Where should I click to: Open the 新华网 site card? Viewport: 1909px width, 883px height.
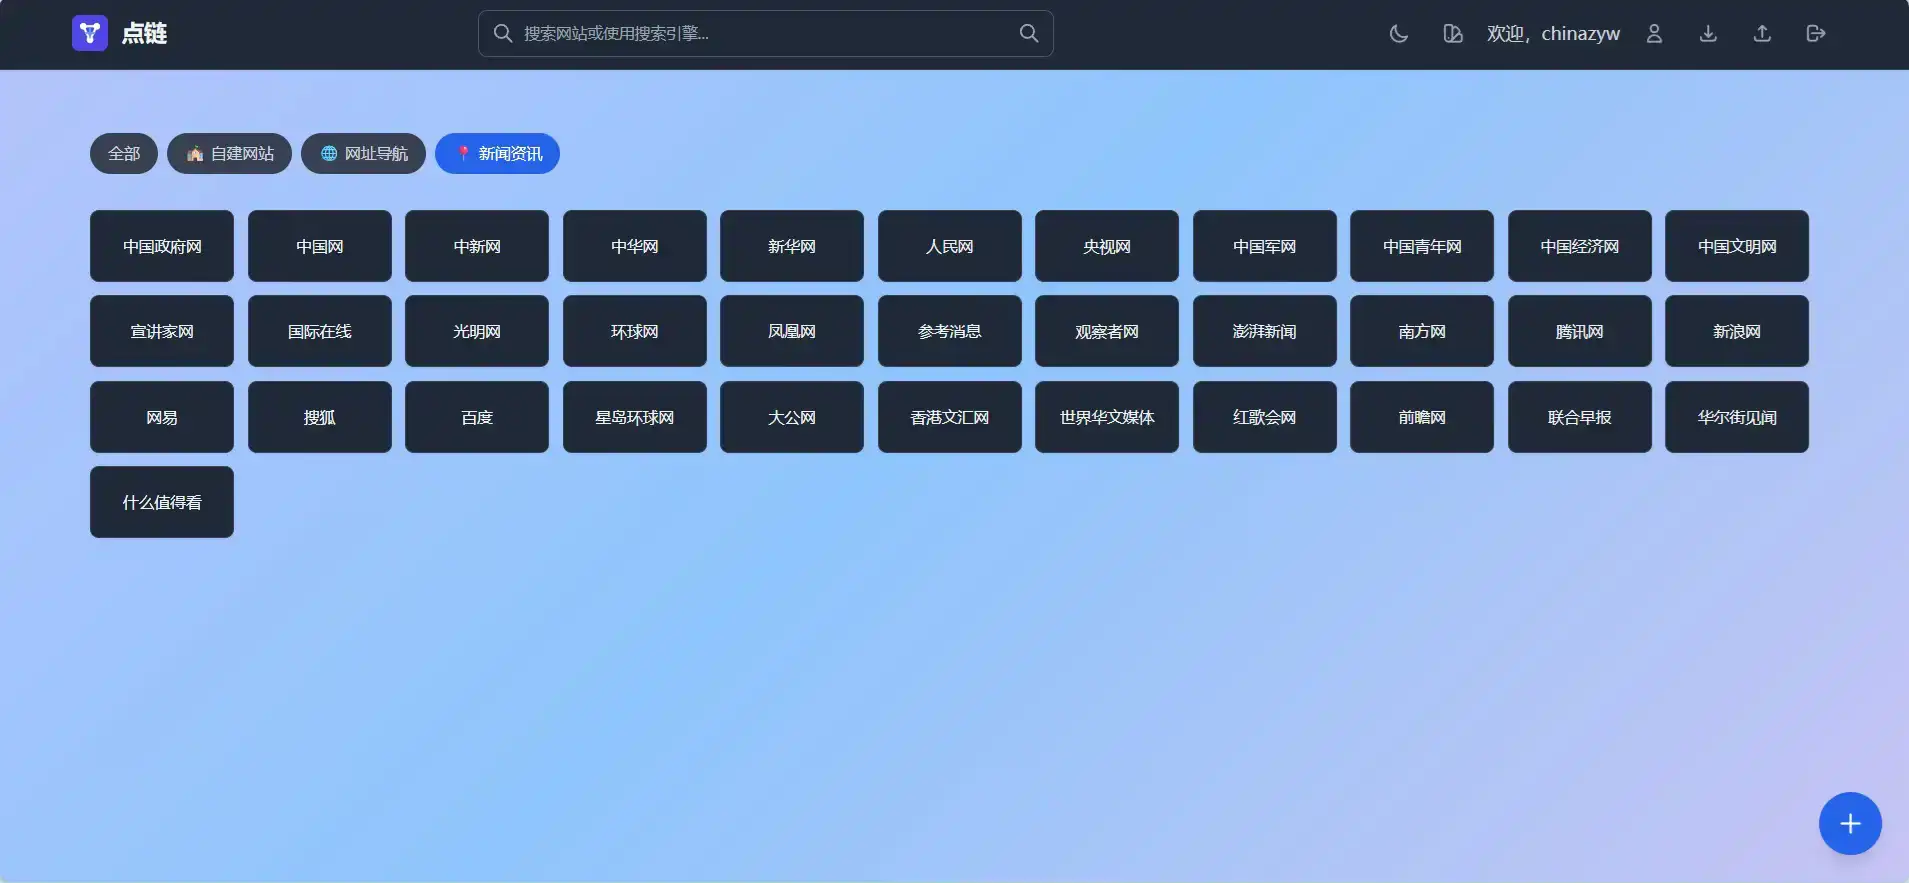click(x=792, y=246)
